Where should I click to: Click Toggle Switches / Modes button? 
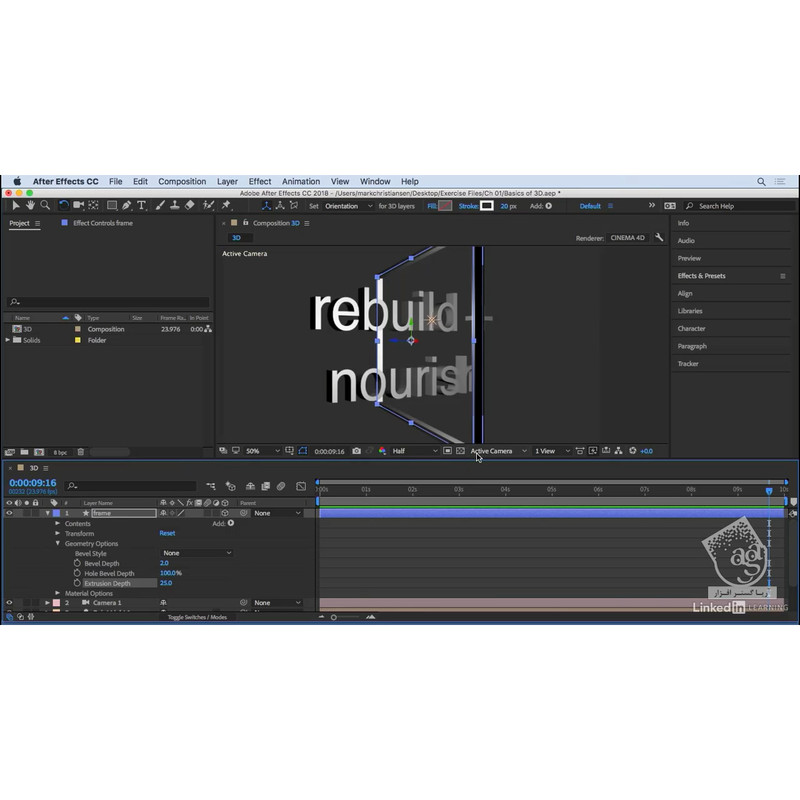click(197, 617)
